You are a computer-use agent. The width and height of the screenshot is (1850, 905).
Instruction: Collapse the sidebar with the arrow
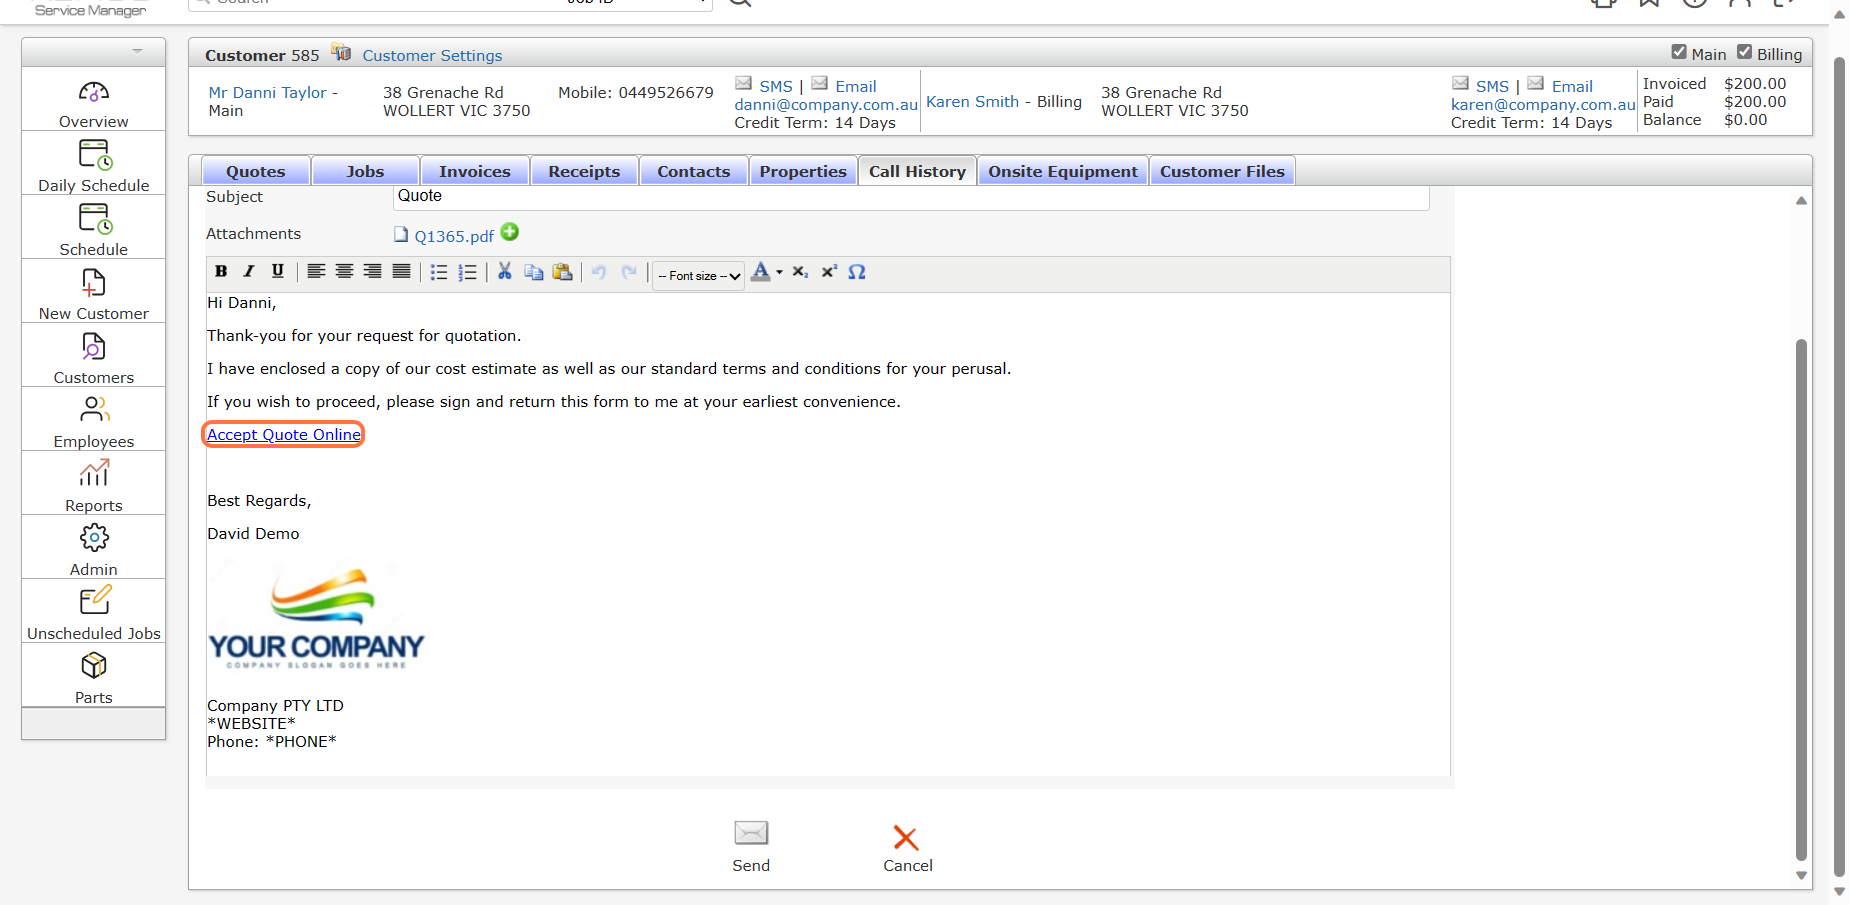tap(137, 51)
